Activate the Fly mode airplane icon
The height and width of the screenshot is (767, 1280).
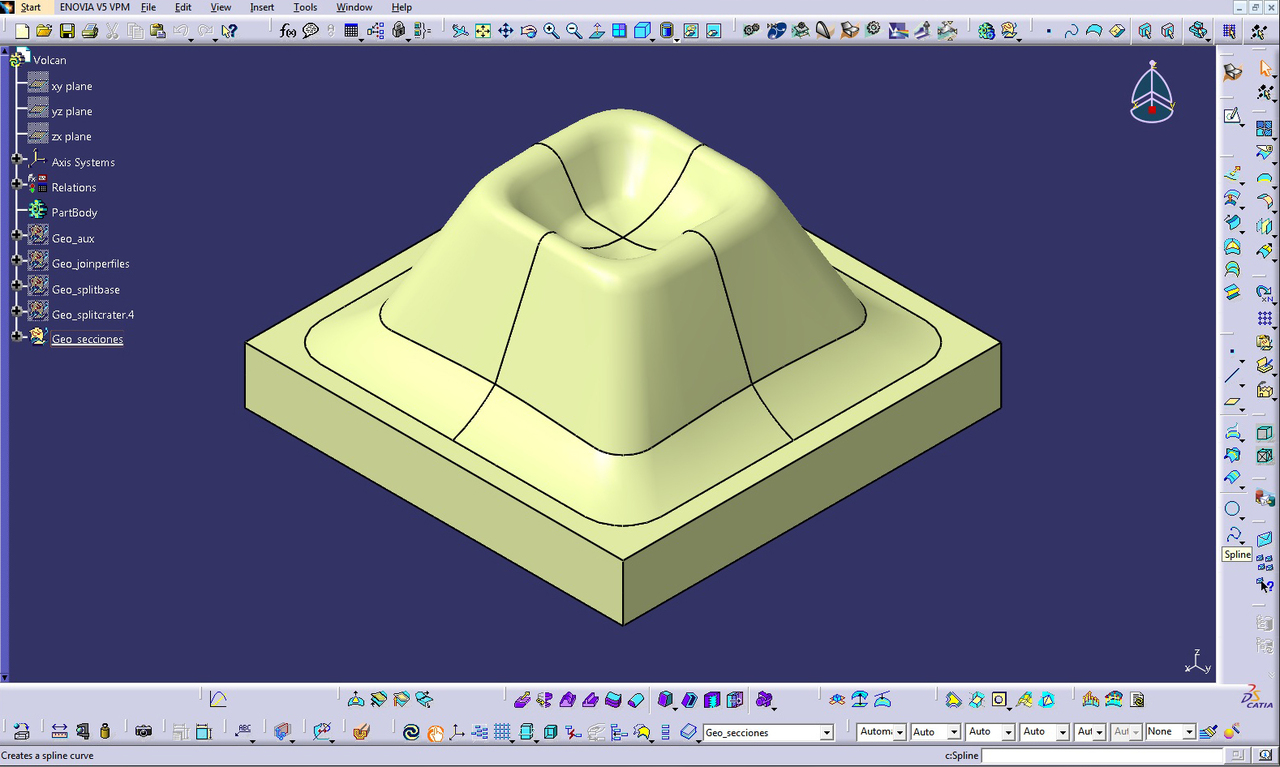(460, 31)
